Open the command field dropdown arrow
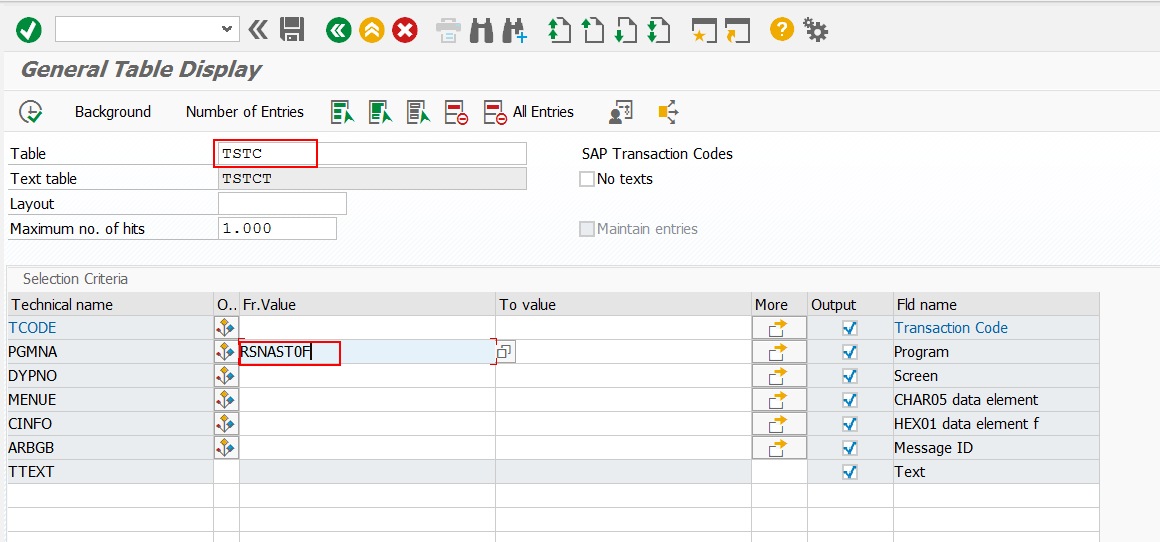Image resolution: width=1160 pixels, height=542 pixels. coord(226,30)
